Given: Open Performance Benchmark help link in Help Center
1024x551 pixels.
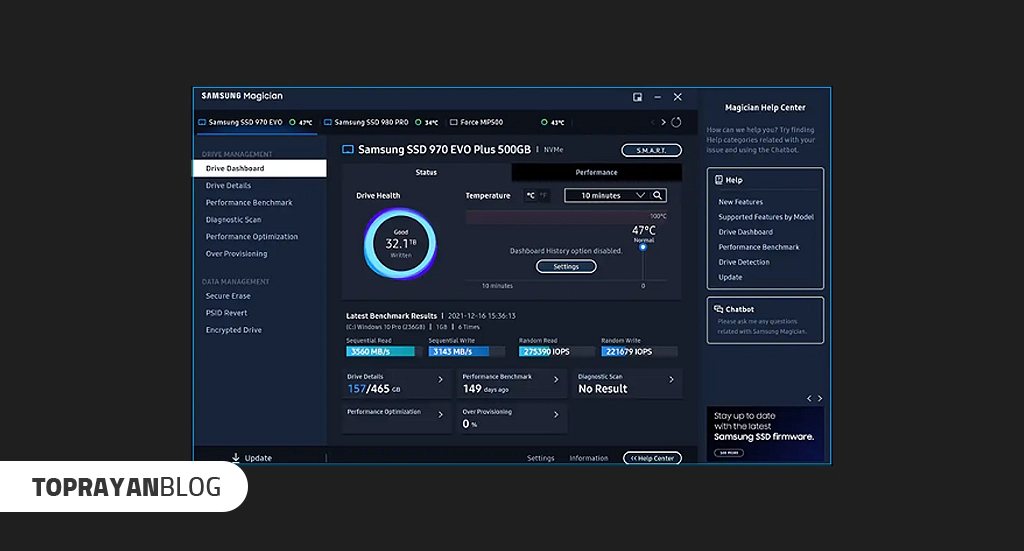Looking at the screenshot, I should click(759, 247).
